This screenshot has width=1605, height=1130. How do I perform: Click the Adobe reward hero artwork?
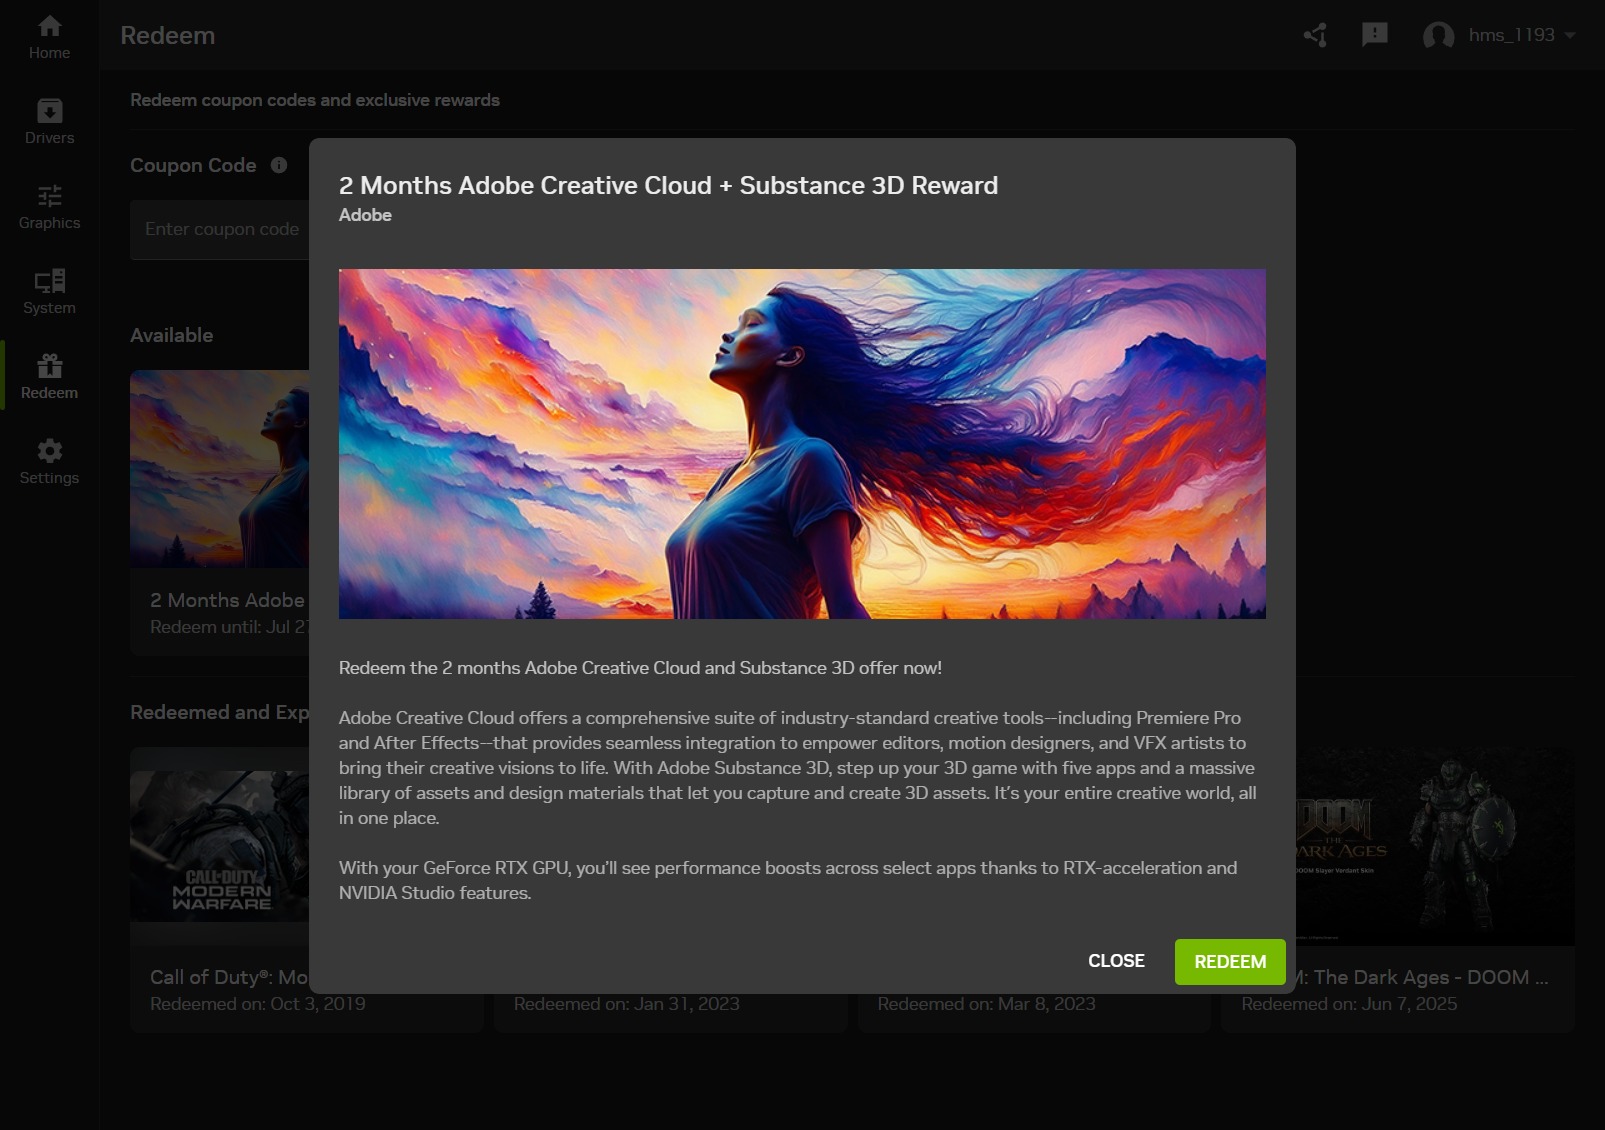click(802, 444)
